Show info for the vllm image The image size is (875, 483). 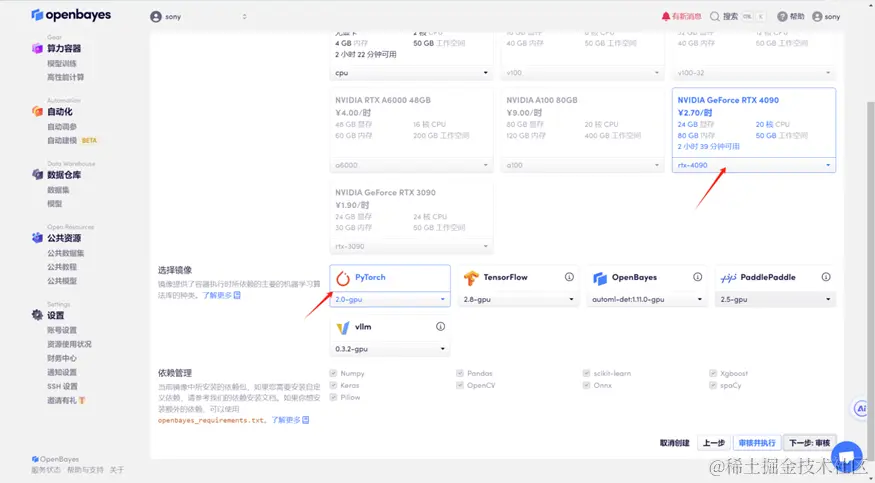pos(440,327)
